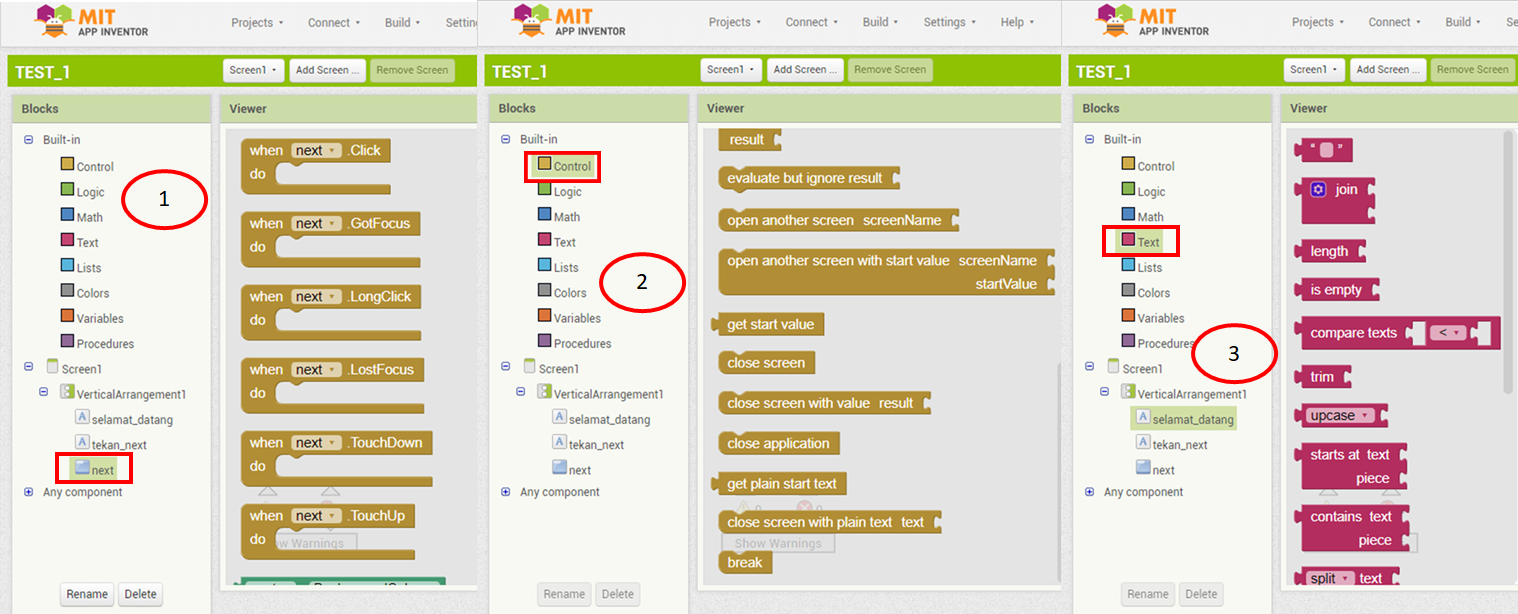Screen dimensions: 1518x614
Task: Click the fully visible Show Warnings button
Action: pos(778,544)
